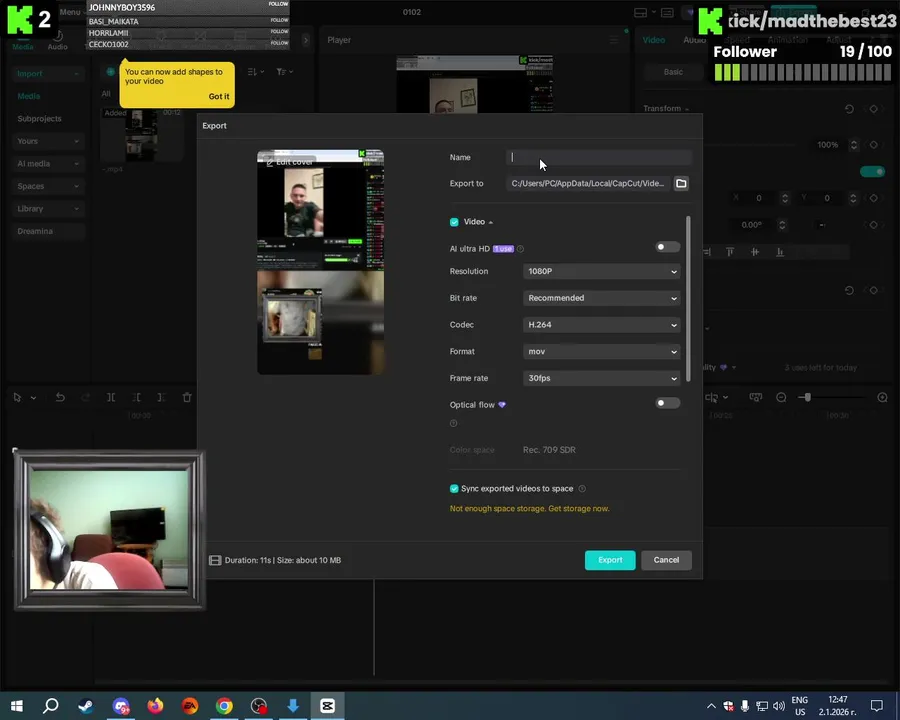Click the timeline zoom in magnifier
The image size is (900, 720).
[x=883, y=397]
